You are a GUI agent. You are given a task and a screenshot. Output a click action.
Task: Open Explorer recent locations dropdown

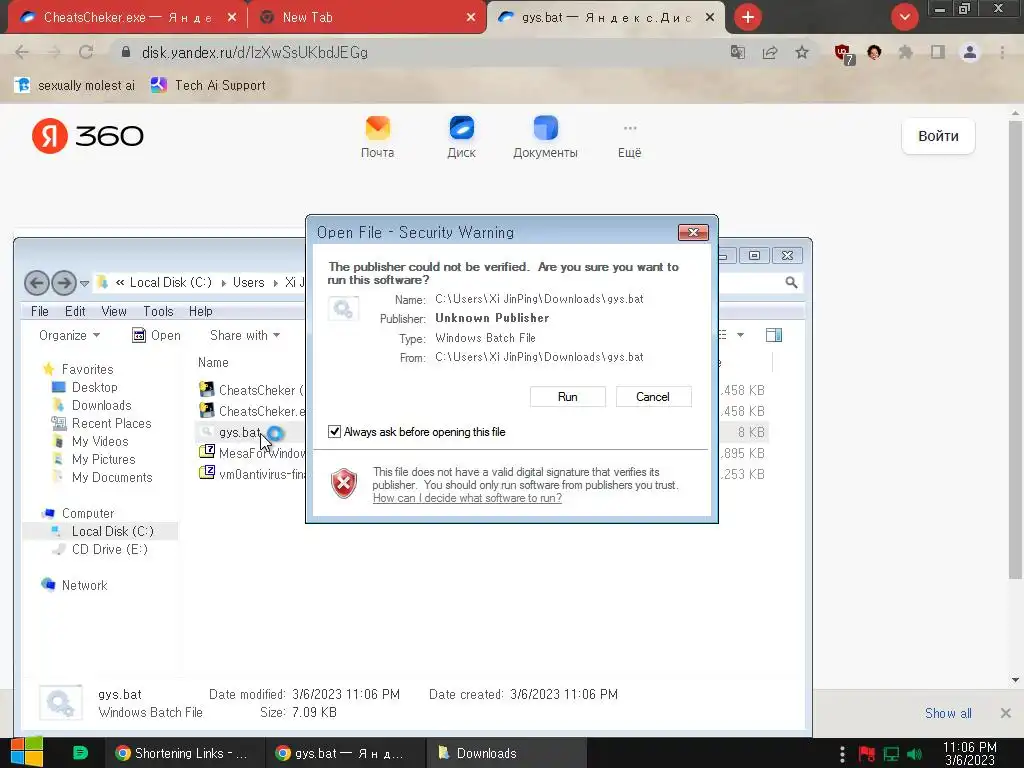click(x=84, y=283)
